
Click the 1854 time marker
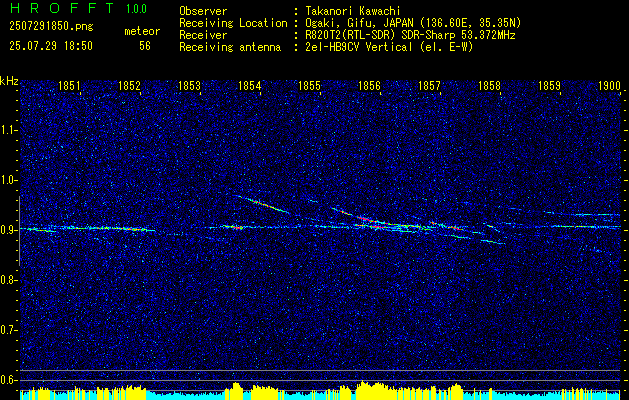250,86
